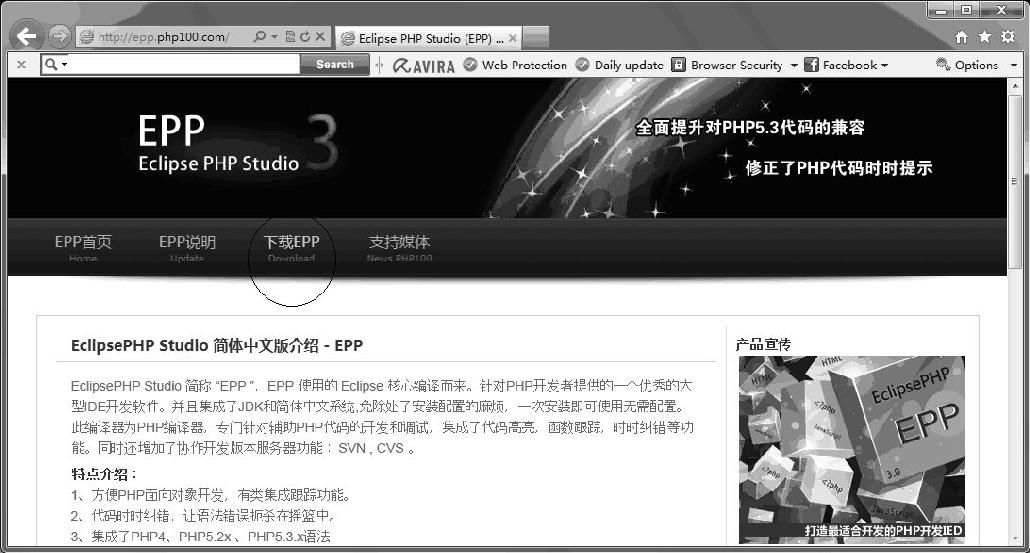Click the Facebook toolbar icon
Screen dimensions: 1030x553
click(x=811, y=64)
